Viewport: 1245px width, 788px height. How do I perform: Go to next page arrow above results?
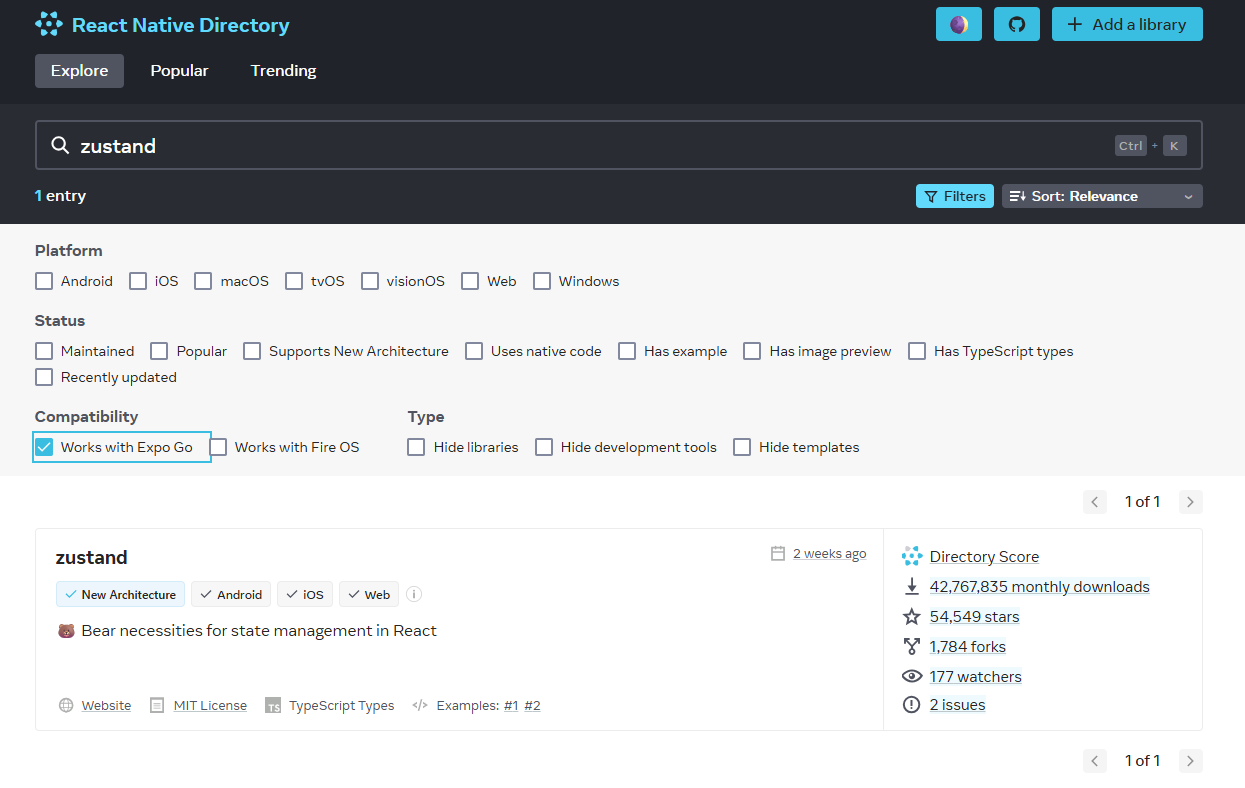pos(1190,502)
